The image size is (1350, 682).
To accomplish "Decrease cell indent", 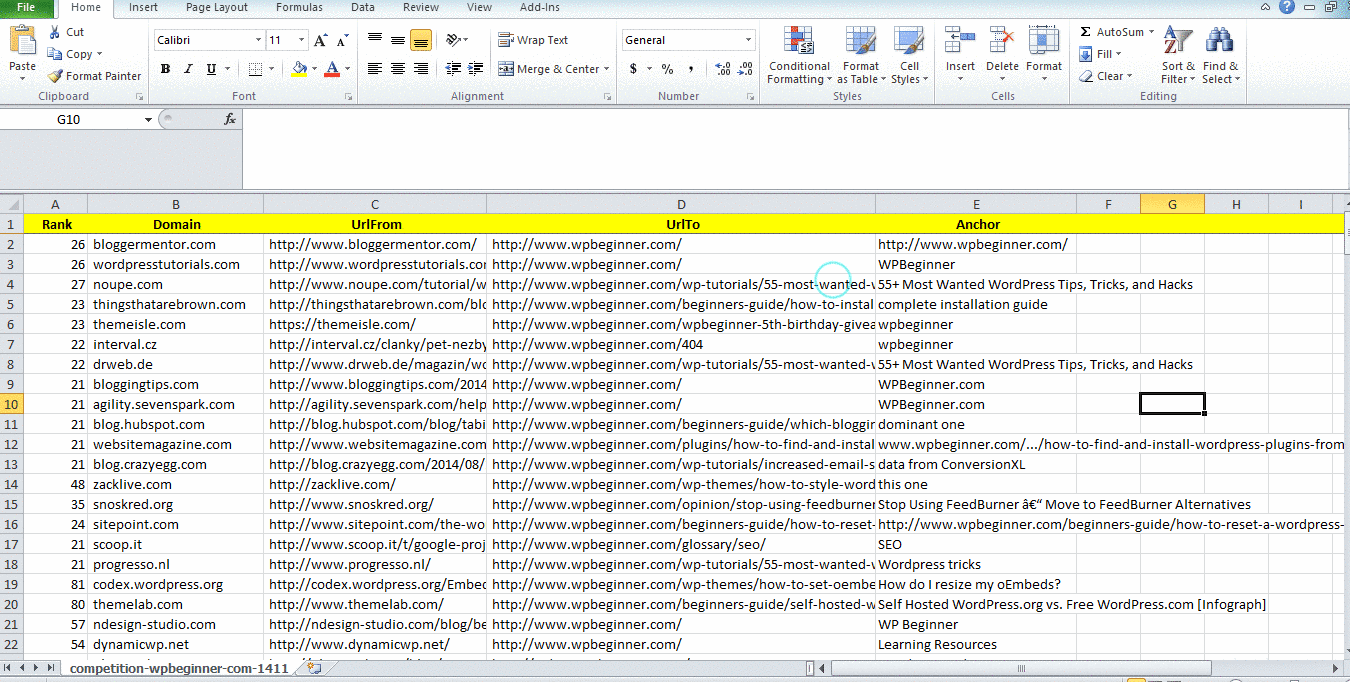I will (x=454, y=69).
